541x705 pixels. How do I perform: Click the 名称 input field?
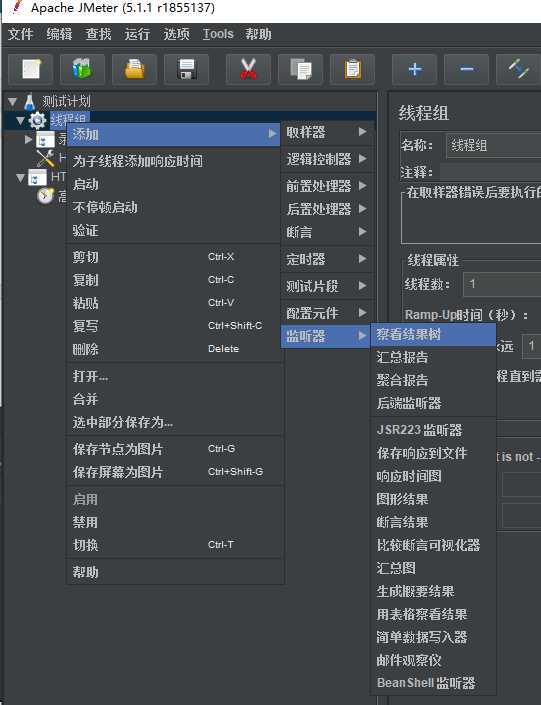tap(493, 145)
